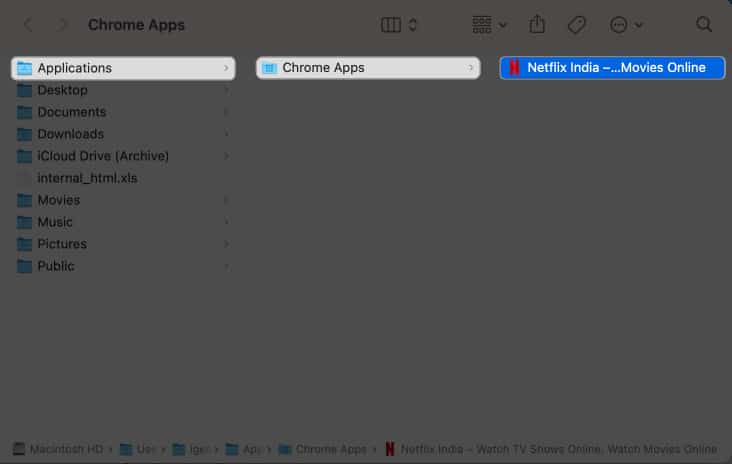The width and height of the screenshot is (732, 464).
Task: Select the internal_html.xls file
Action: point(87,178)
